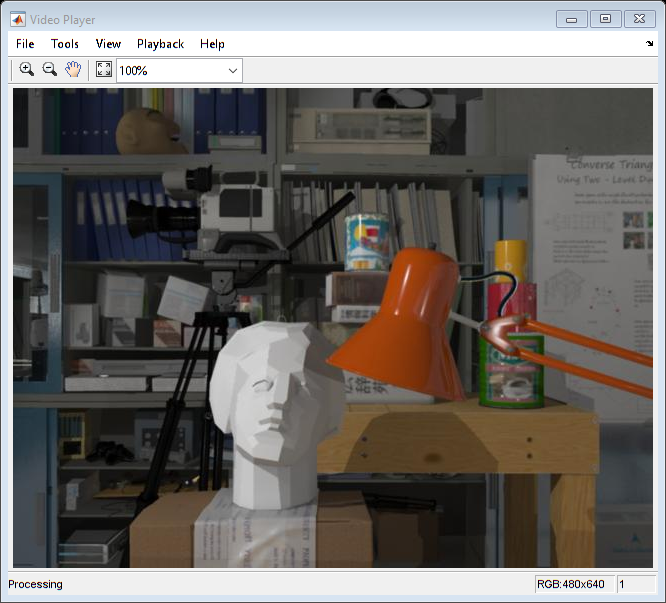This screenshot has width=666, height=603.
Task: Click the MATLAB logo in the title bar
Action: [x=18, y=18]
